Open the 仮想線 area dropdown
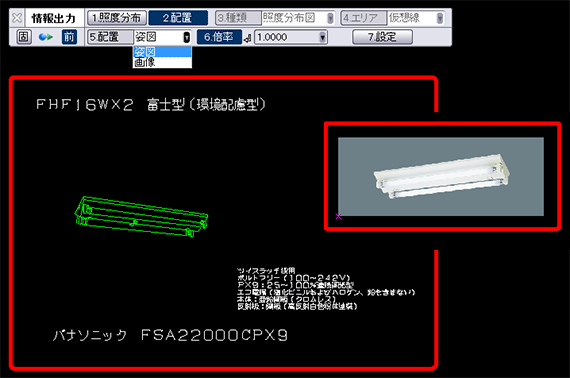The image size is (570, 378). tap(416, 18)
